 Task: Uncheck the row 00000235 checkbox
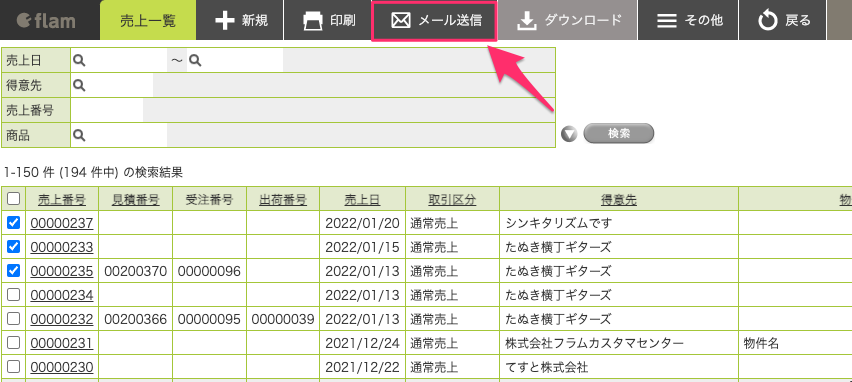tap(14, 270)
